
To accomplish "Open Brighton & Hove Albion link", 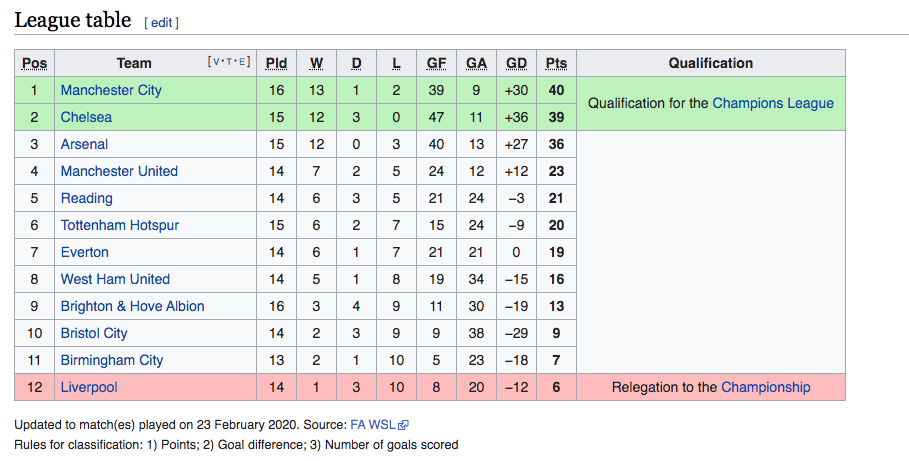I will 133,306.
